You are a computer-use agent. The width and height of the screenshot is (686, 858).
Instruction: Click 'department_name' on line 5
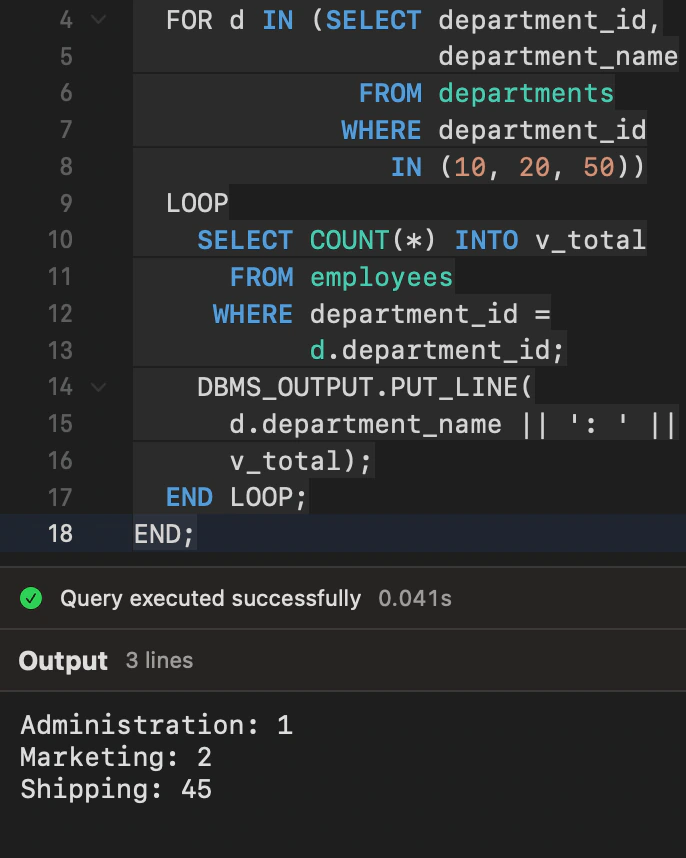pos(559,57)
